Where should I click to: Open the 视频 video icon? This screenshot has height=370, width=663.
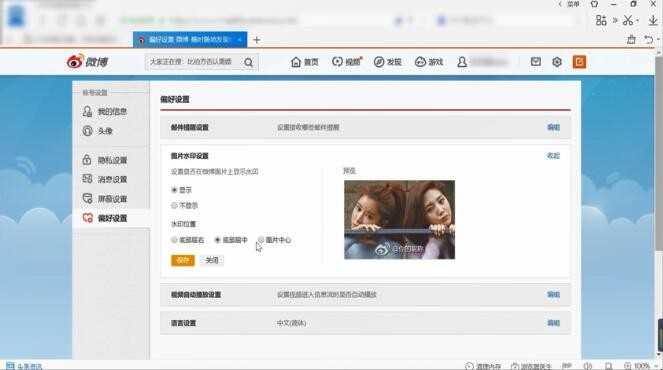pos(337,62)
